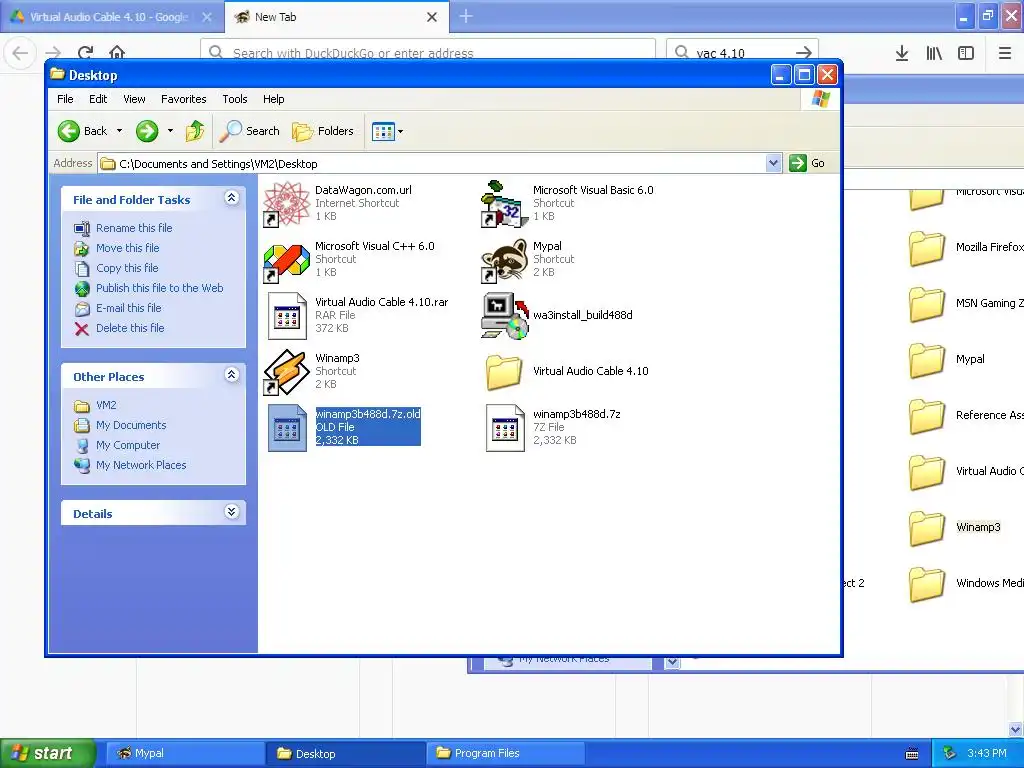Open My Documents in Other Places
This screenshot has height=768, width=1024.
click(x=131, y=425)
